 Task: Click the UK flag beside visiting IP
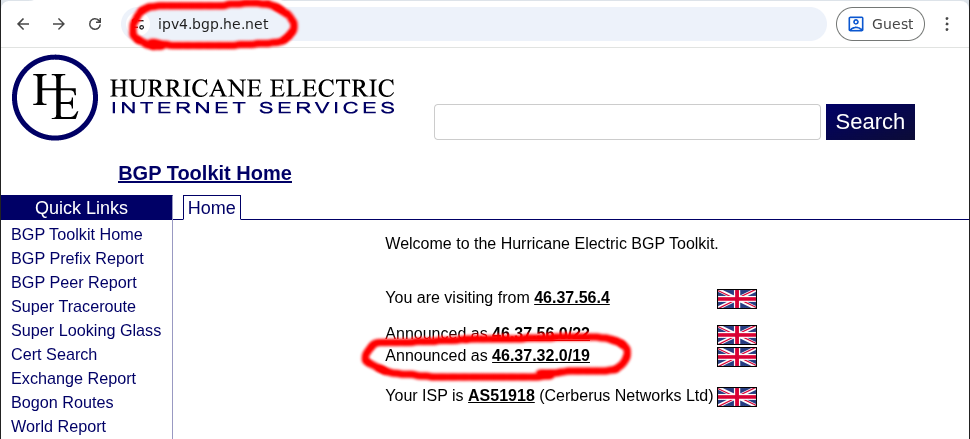[x=736, y=298]
